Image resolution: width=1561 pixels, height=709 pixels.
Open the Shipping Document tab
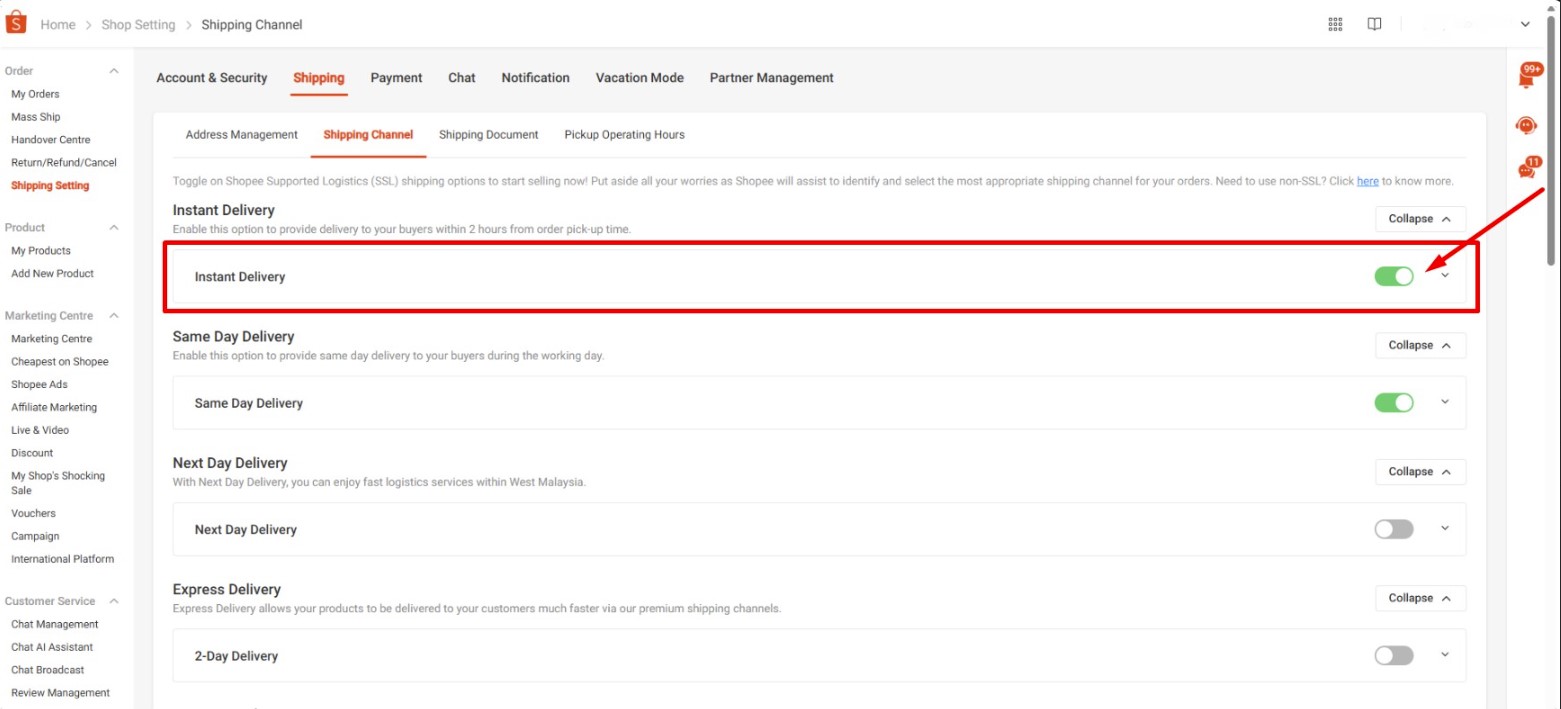click(x=488, y=134)
